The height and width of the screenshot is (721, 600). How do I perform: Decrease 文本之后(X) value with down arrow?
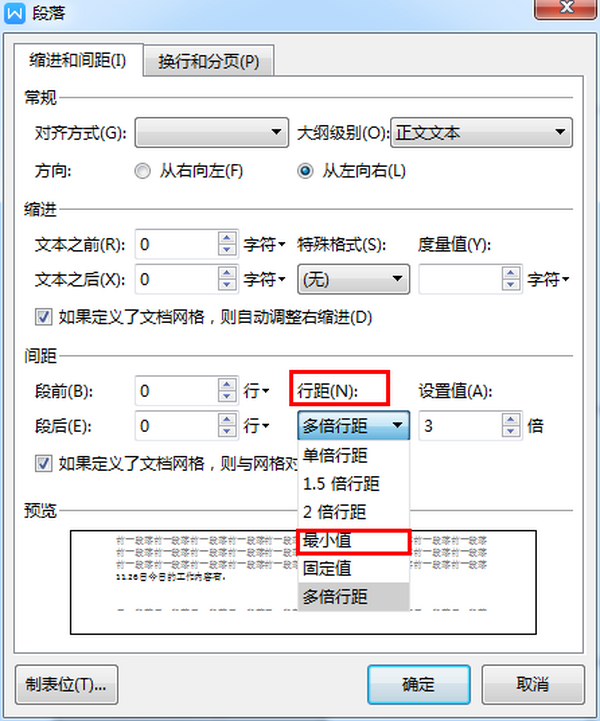tap(227, 285)
